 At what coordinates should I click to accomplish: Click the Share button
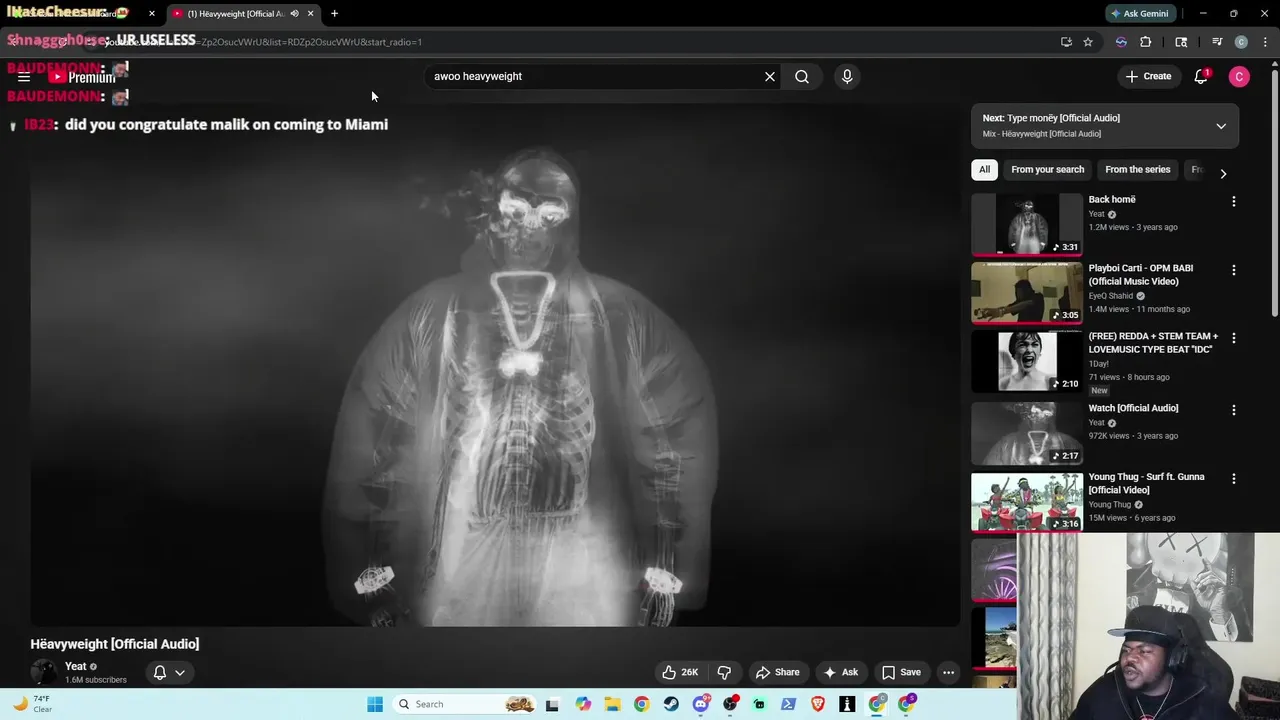pos(777,672)
